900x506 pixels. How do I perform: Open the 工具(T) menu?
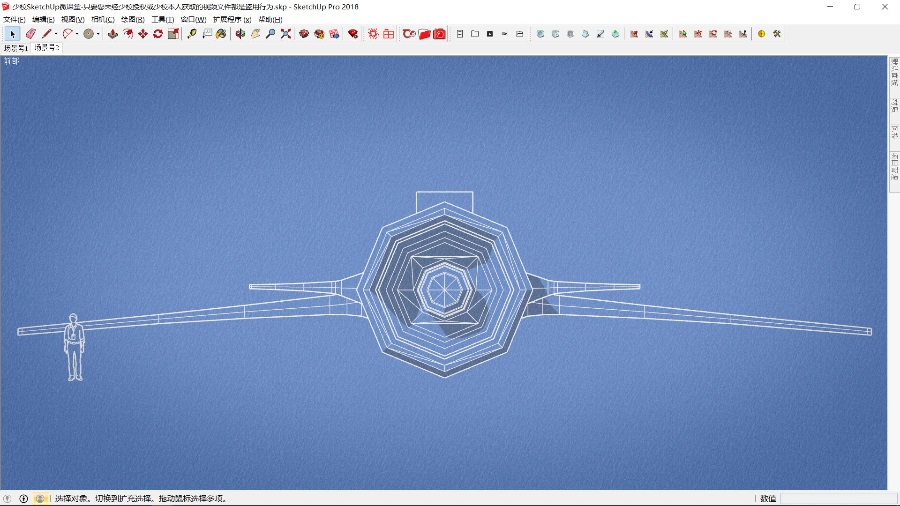pos(162,20)
